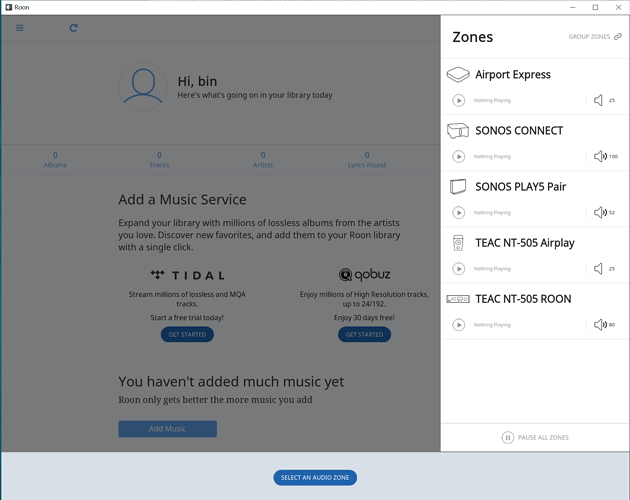
Task: Open the Albums count link
Action: pos(55,160)
